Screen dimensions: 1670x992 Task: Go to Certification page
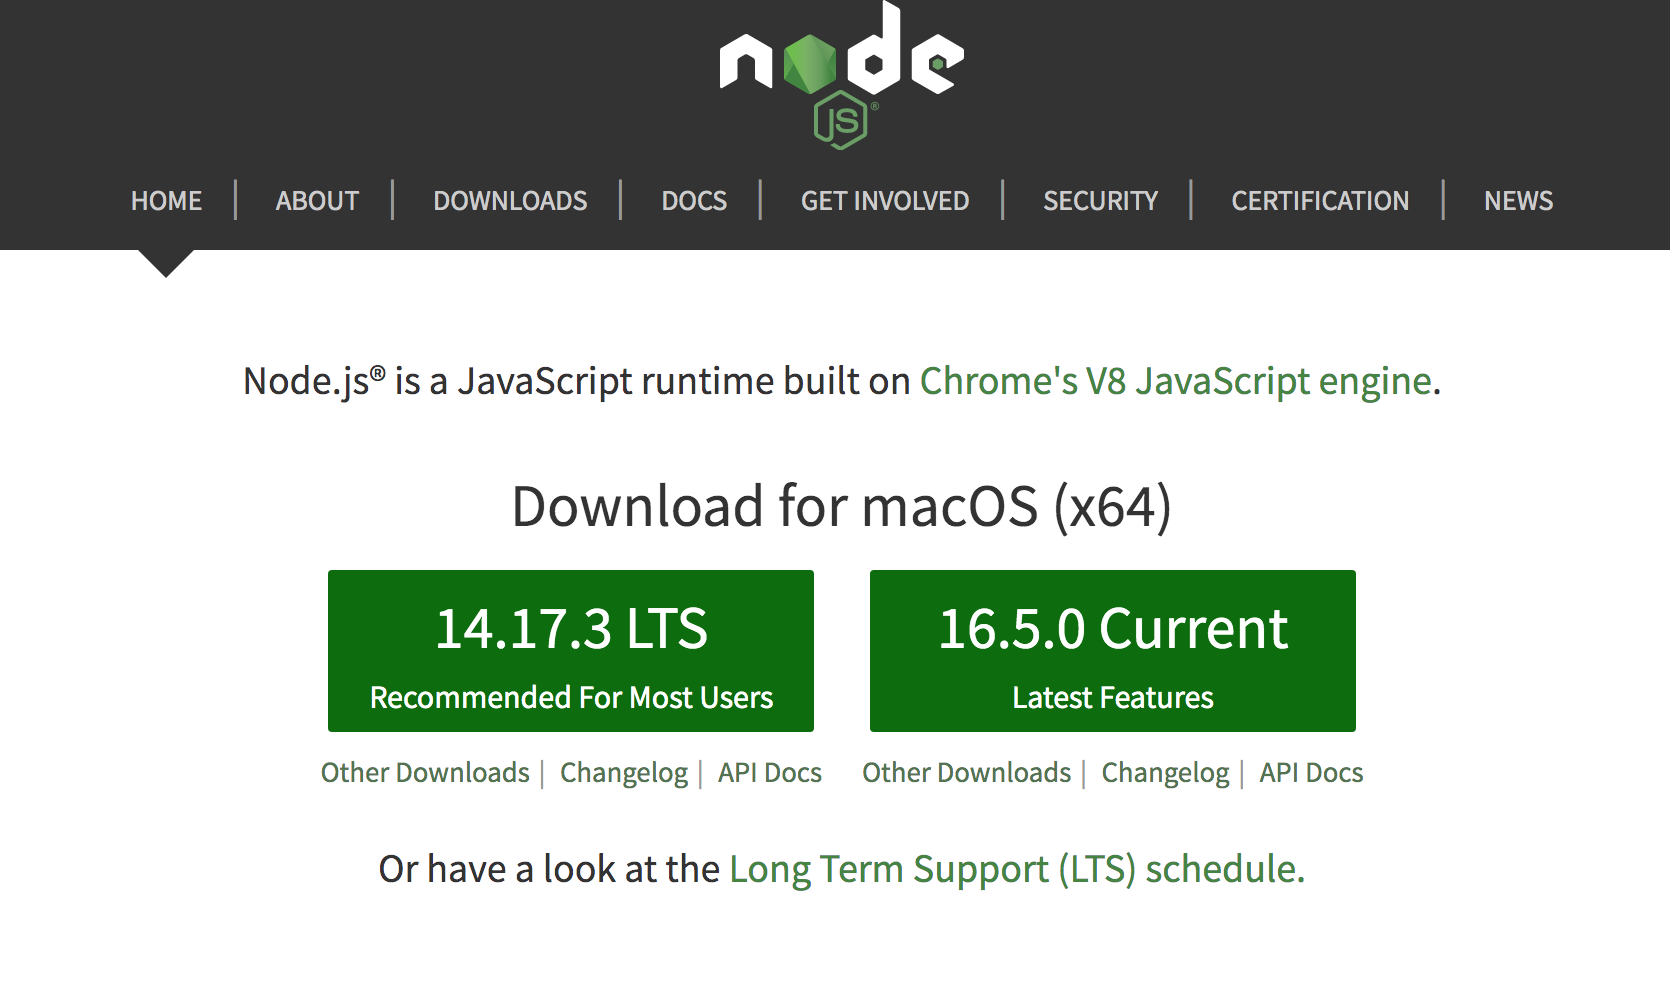coord(1320,201)
